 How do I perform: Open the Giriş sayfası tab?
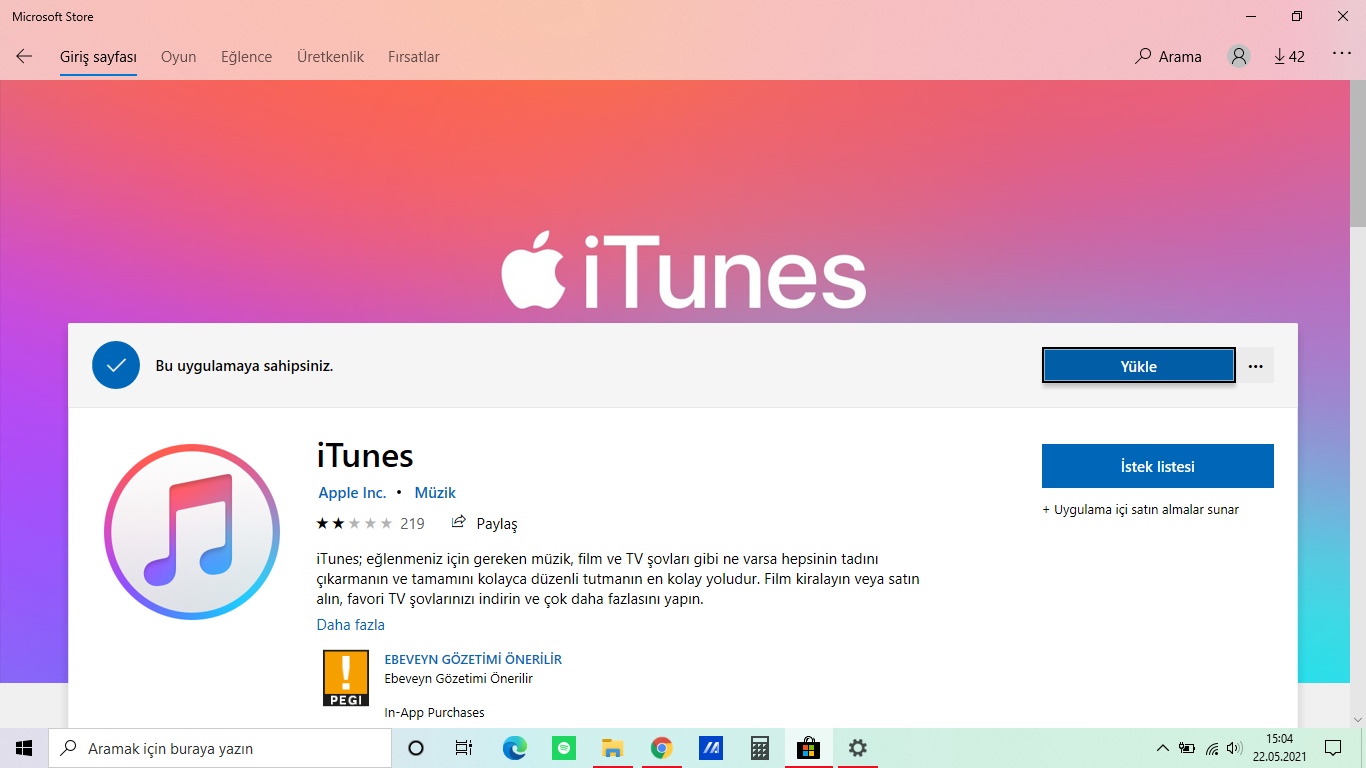coord(98,57)
